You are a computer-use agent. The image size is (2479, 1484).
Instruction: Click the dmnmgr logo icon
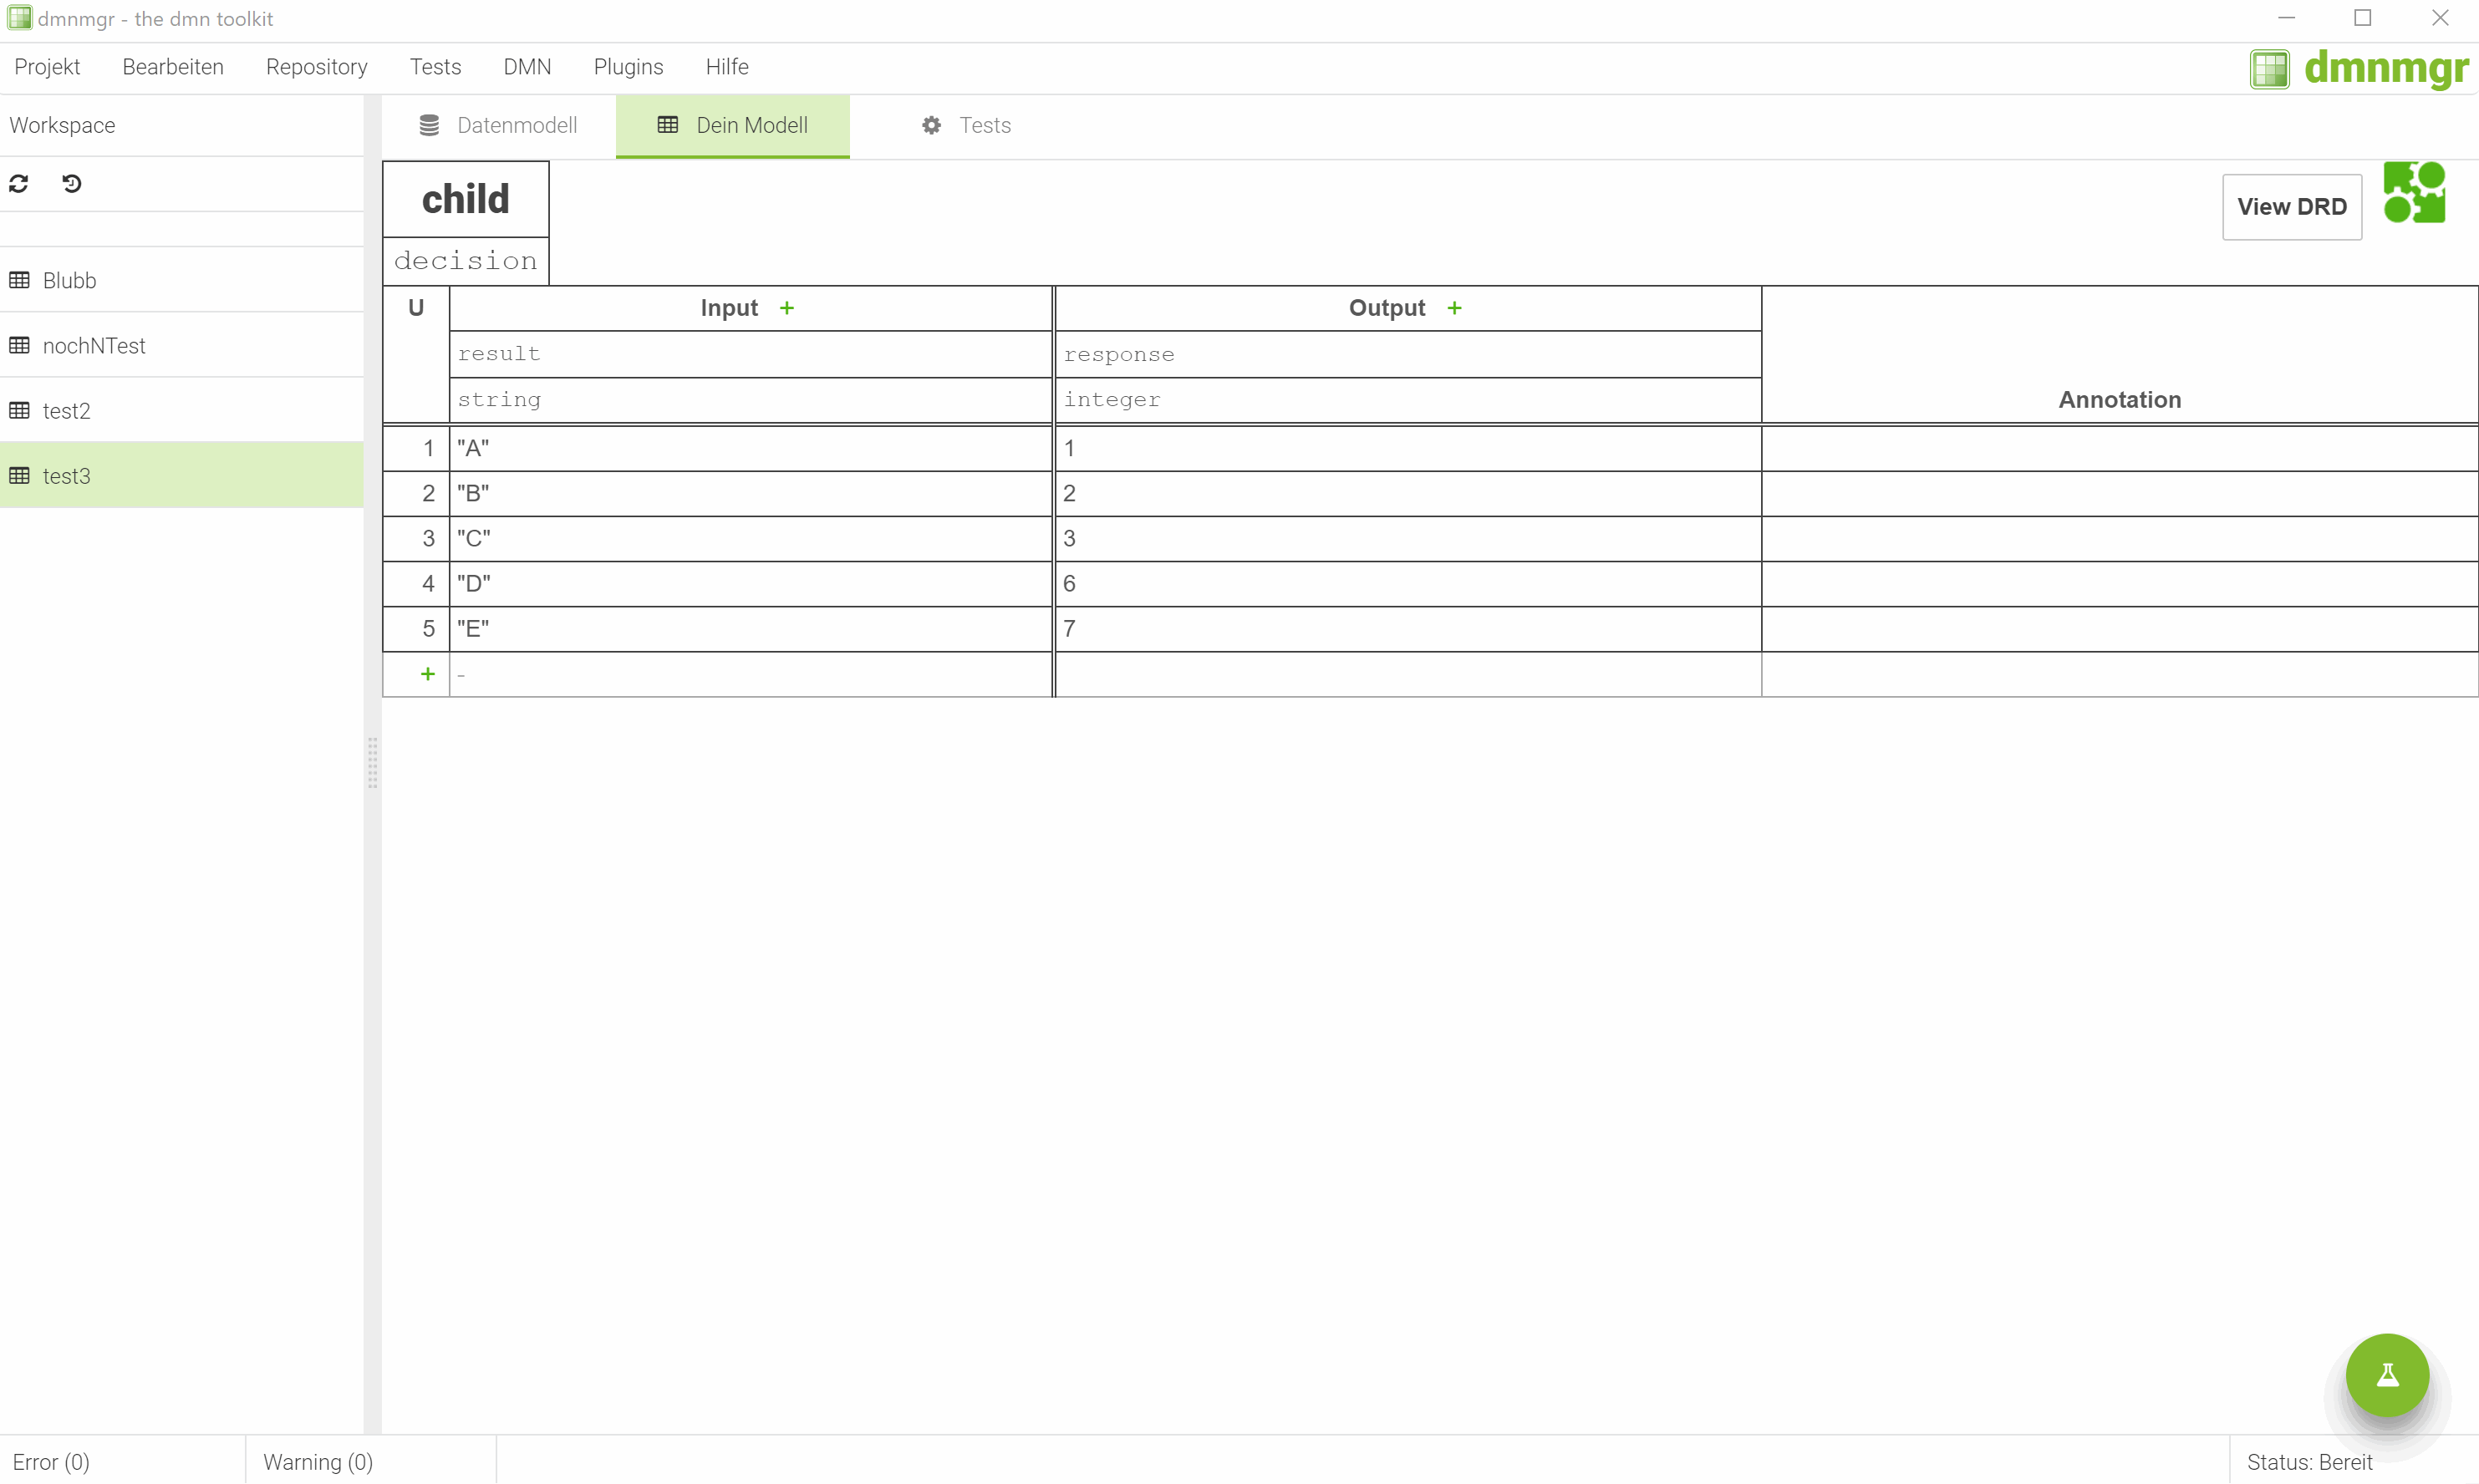(x=2269, y=69)
